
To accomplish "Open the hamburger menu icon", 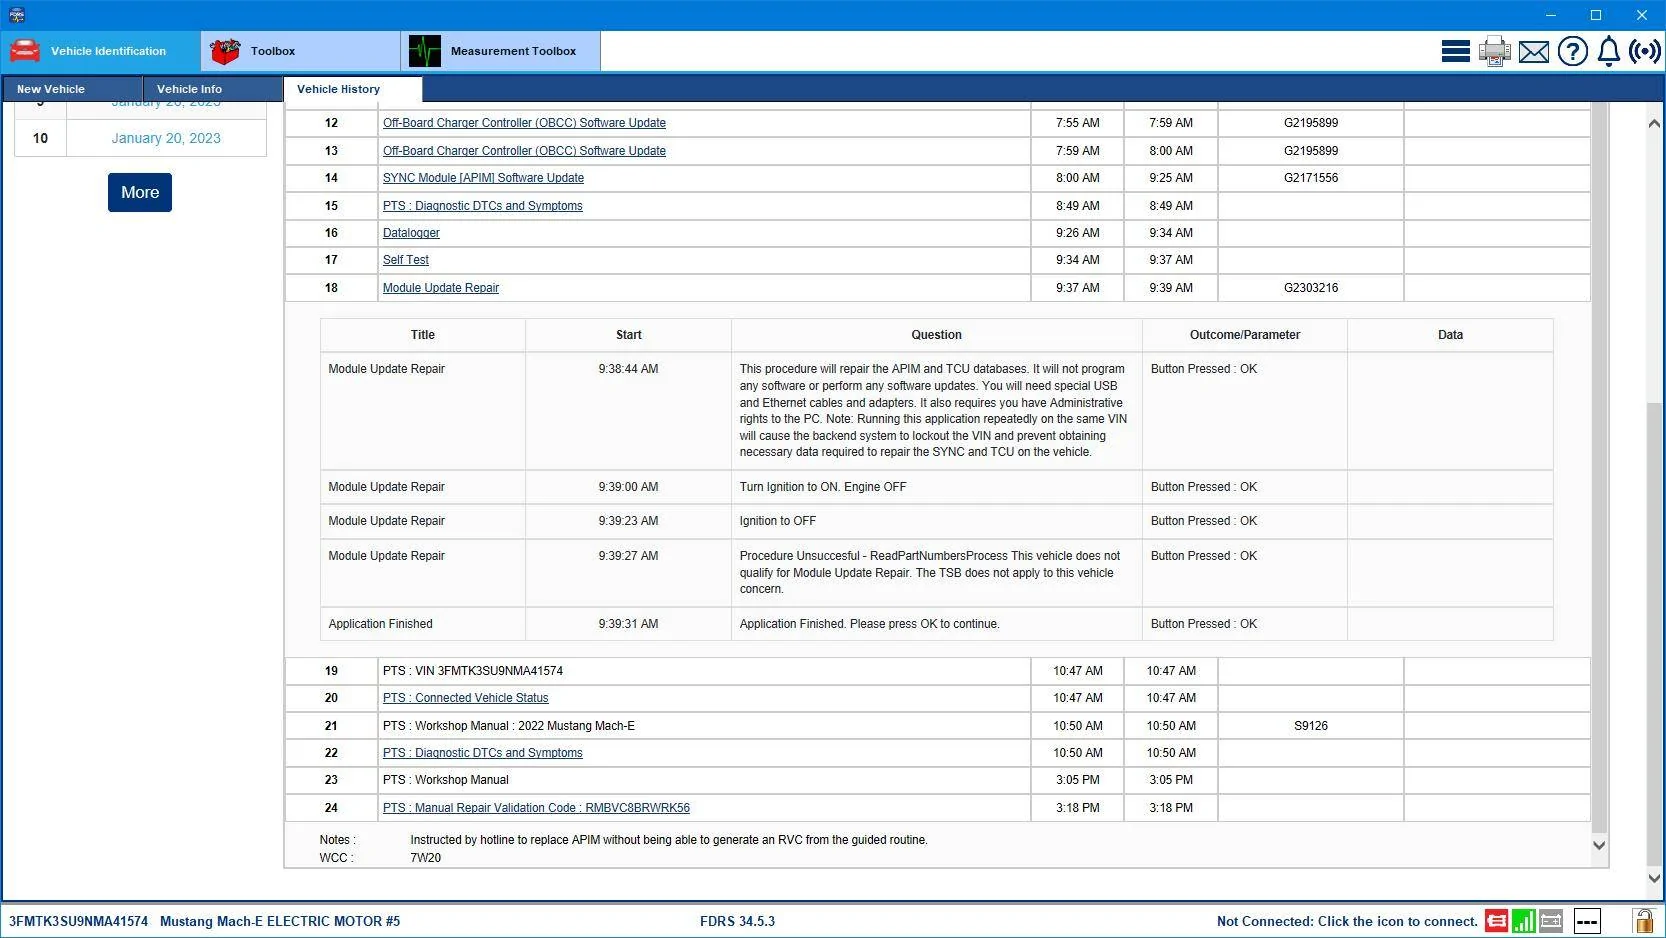I will pos(1455,51).
